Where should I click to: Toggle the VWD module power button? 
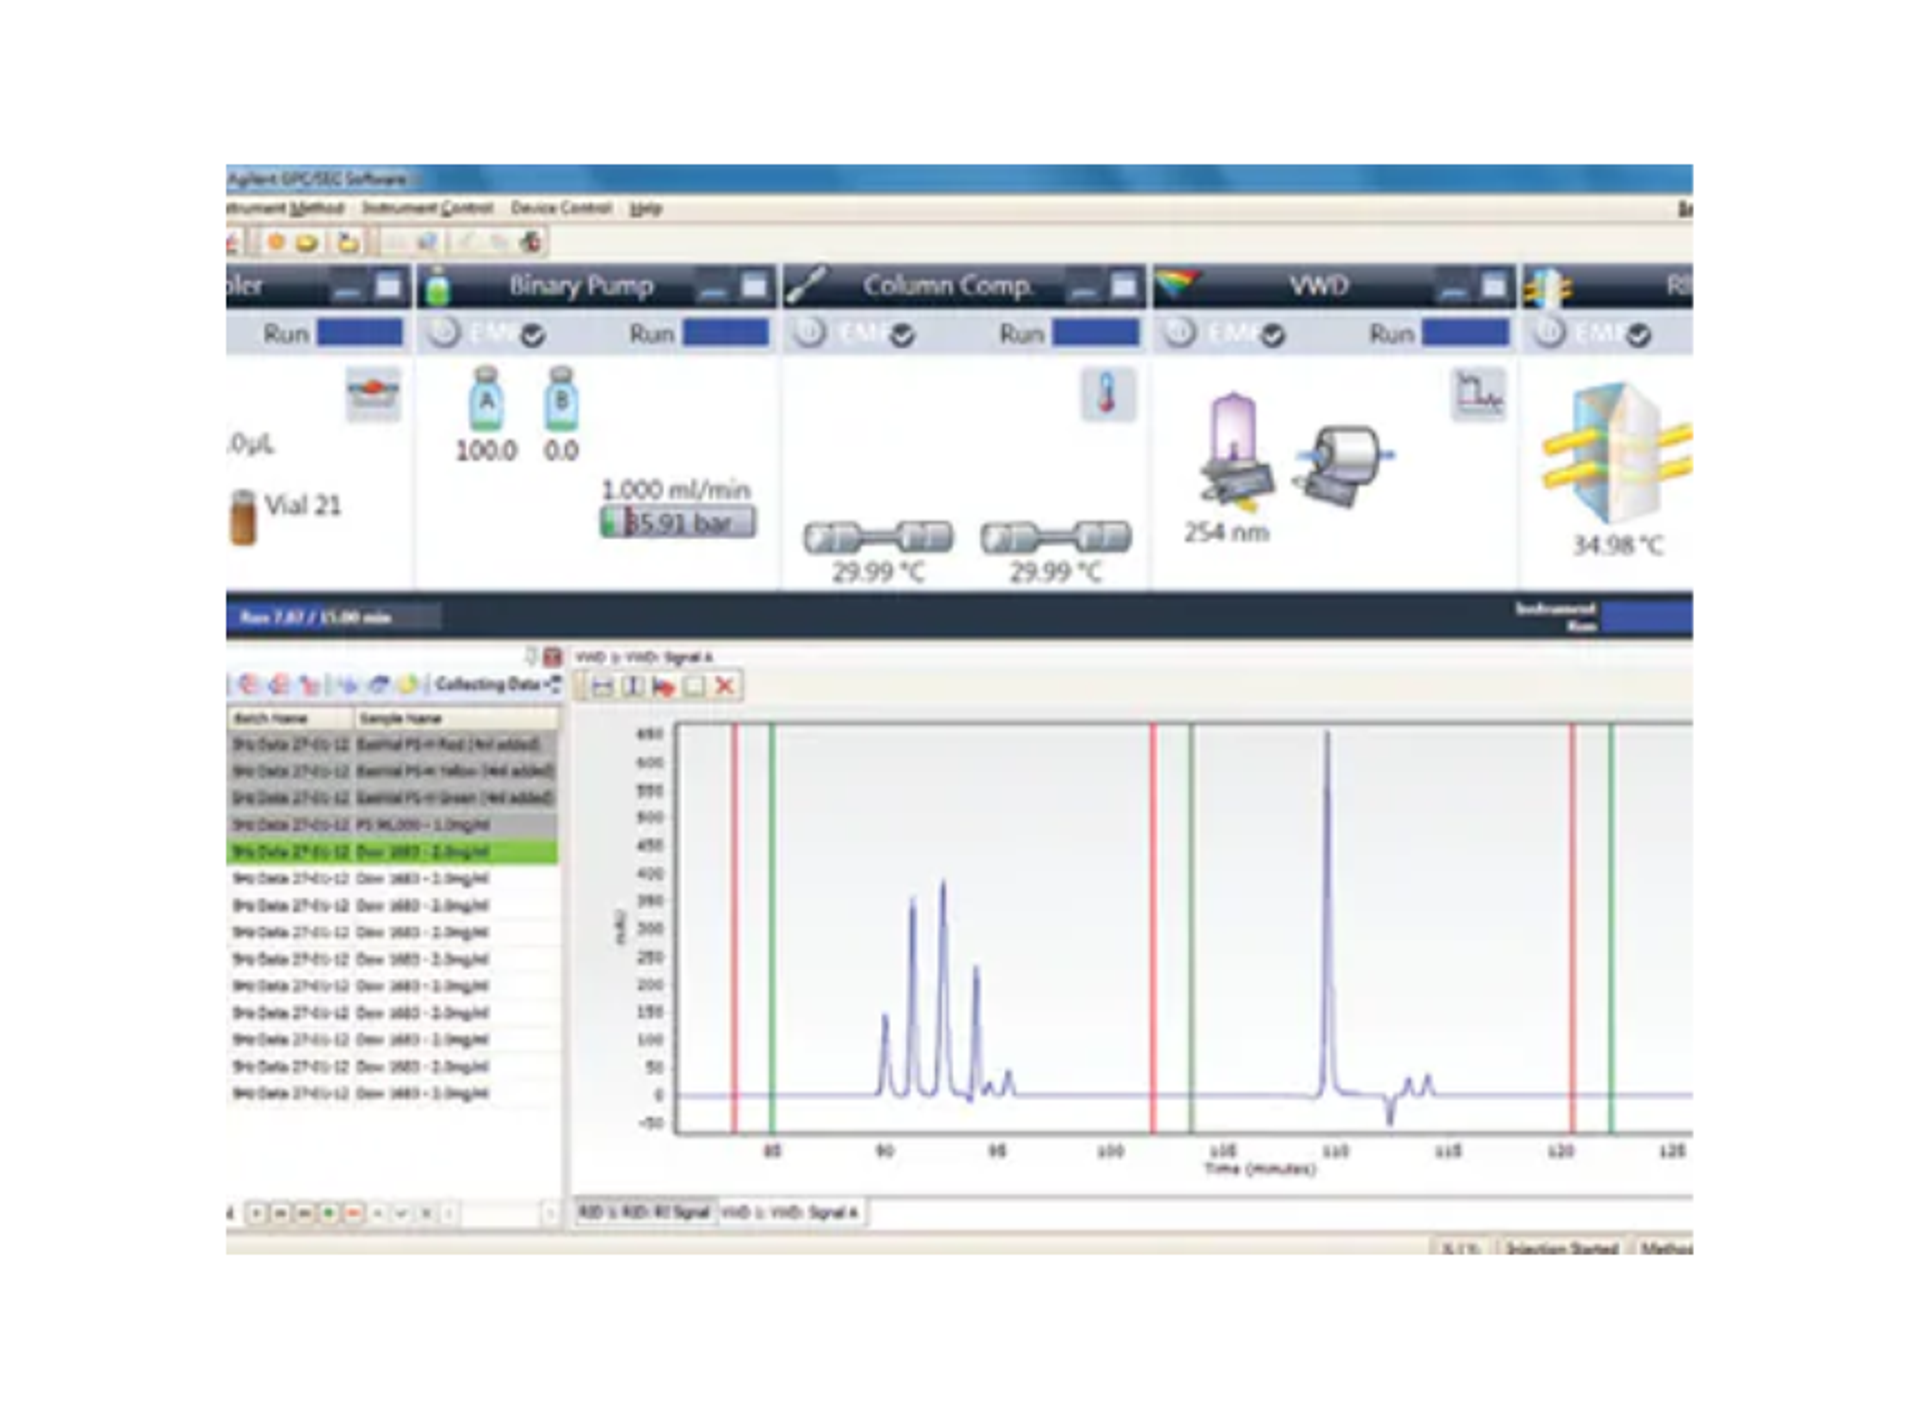click(x=1181, y=333)
